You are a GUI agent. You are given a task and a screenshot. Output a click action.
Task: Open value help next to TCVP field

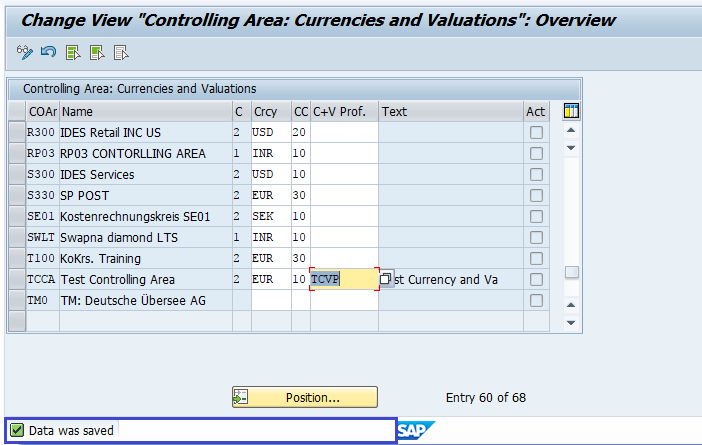click(x=387, y=279)
